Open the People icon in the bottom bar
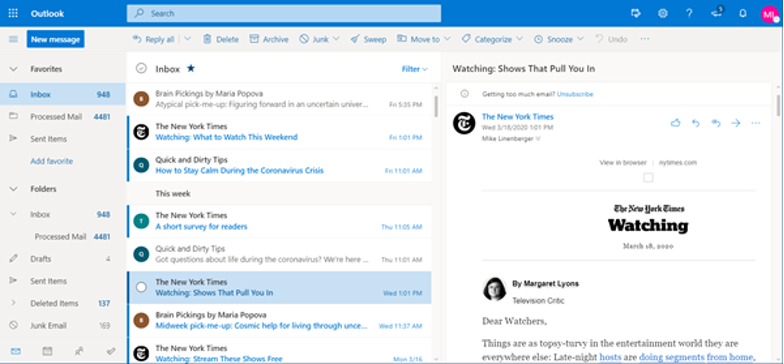This screenshot has width=784, height=364. coord(79,352)
